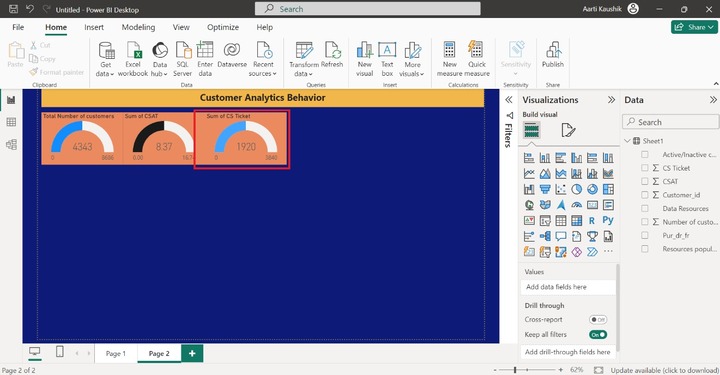Collapse the Visualizations pane
Screen dimensions: 720x375
click(611, 100)
